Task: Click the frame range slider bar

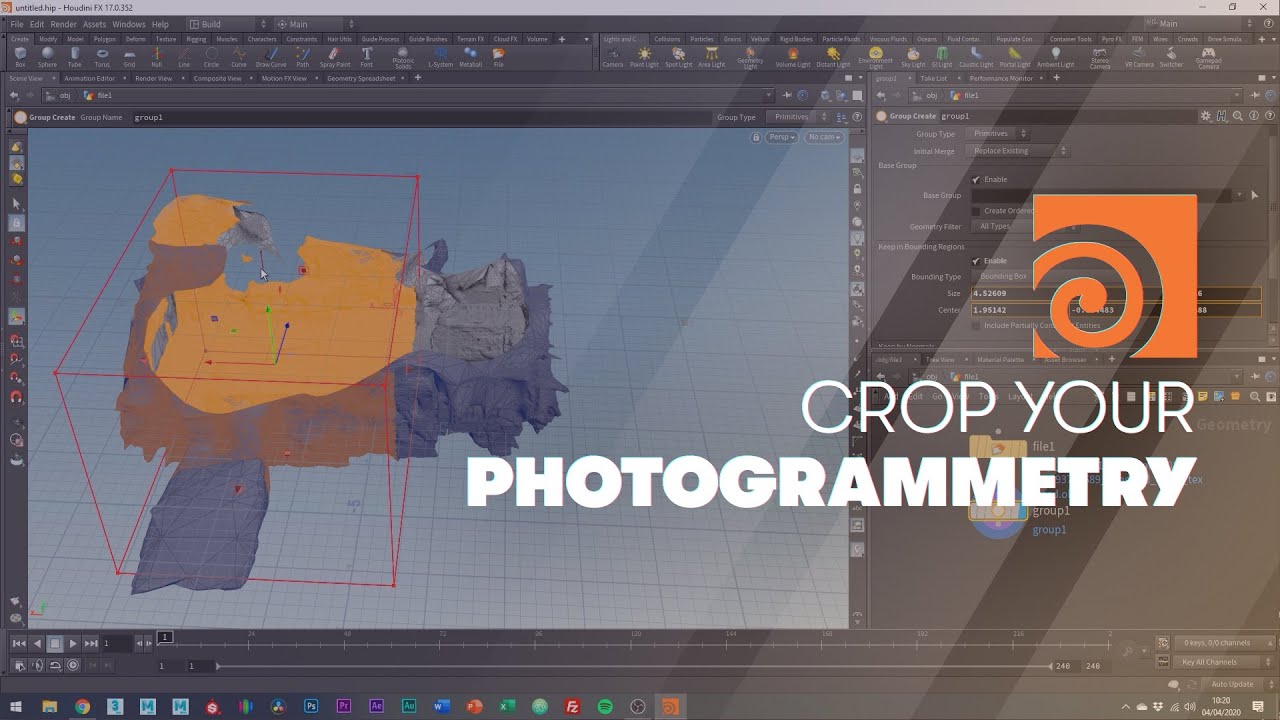Action: (x=634, y=666)
